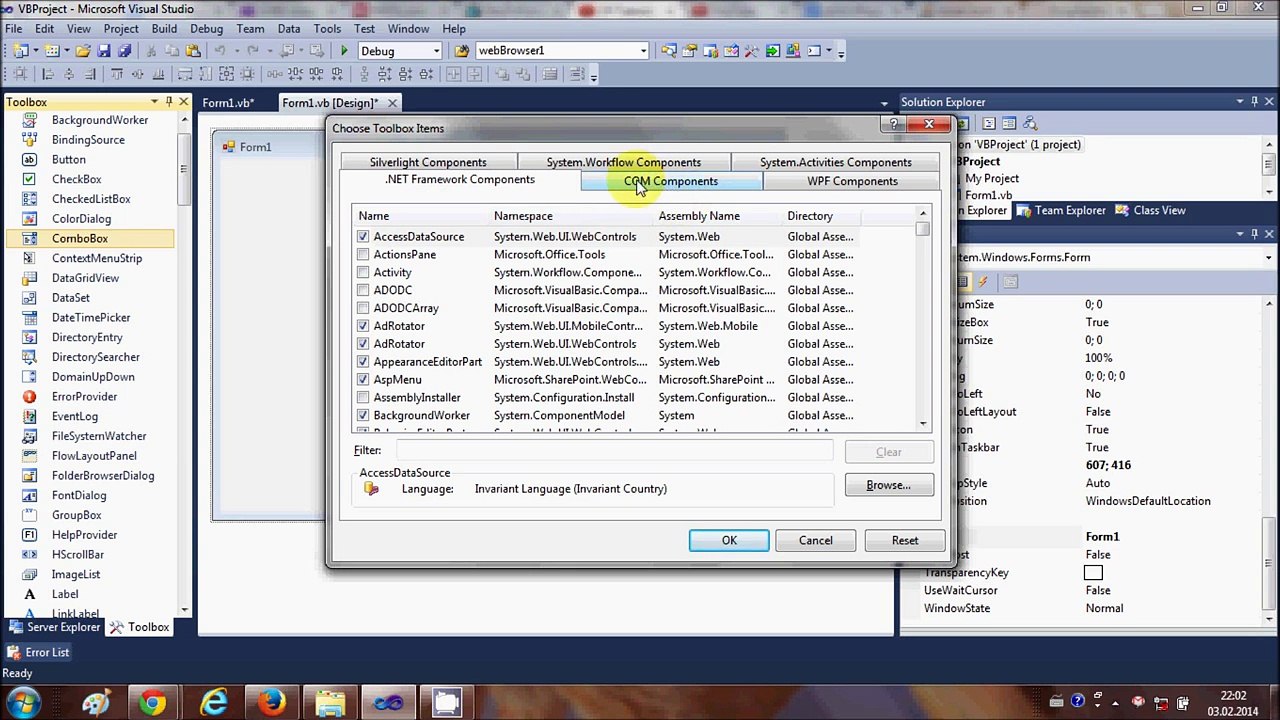Switch to the Form1.vb* code tab
This screenshot has height=720, width=1280.
[x=228, y=103]
